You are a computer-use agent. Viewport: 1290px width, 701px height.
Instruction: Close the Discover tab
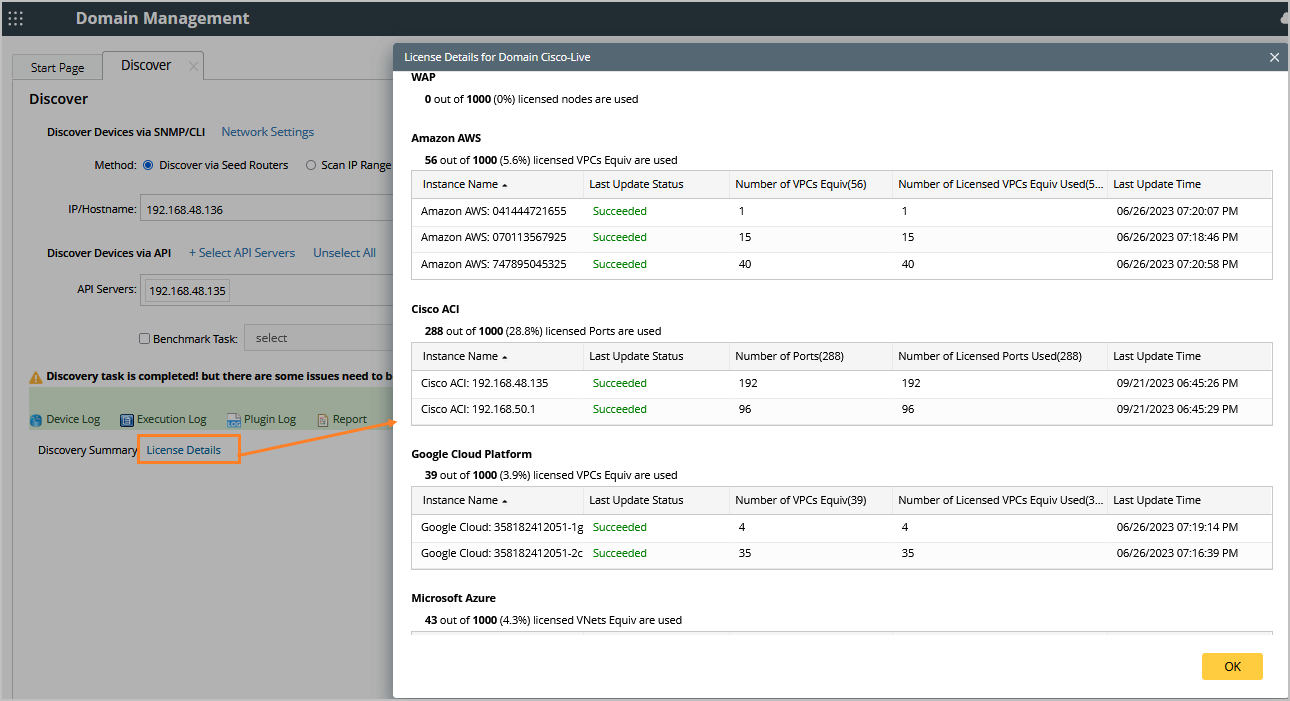coord(193,67)
